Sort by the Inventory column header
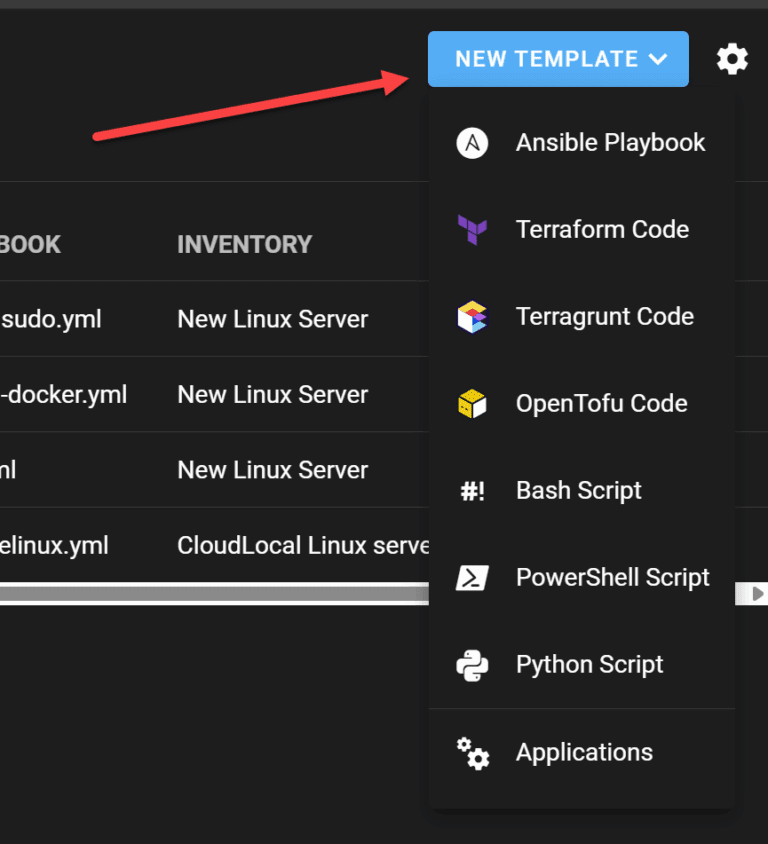This screenshot has height=844, width=768. pyautogui.click(x=244, y=244)
